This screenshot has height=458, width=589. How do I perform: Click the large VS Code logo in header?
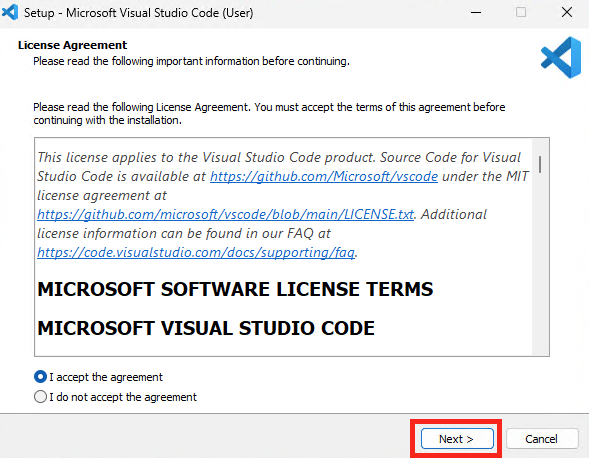pos(561,57)
